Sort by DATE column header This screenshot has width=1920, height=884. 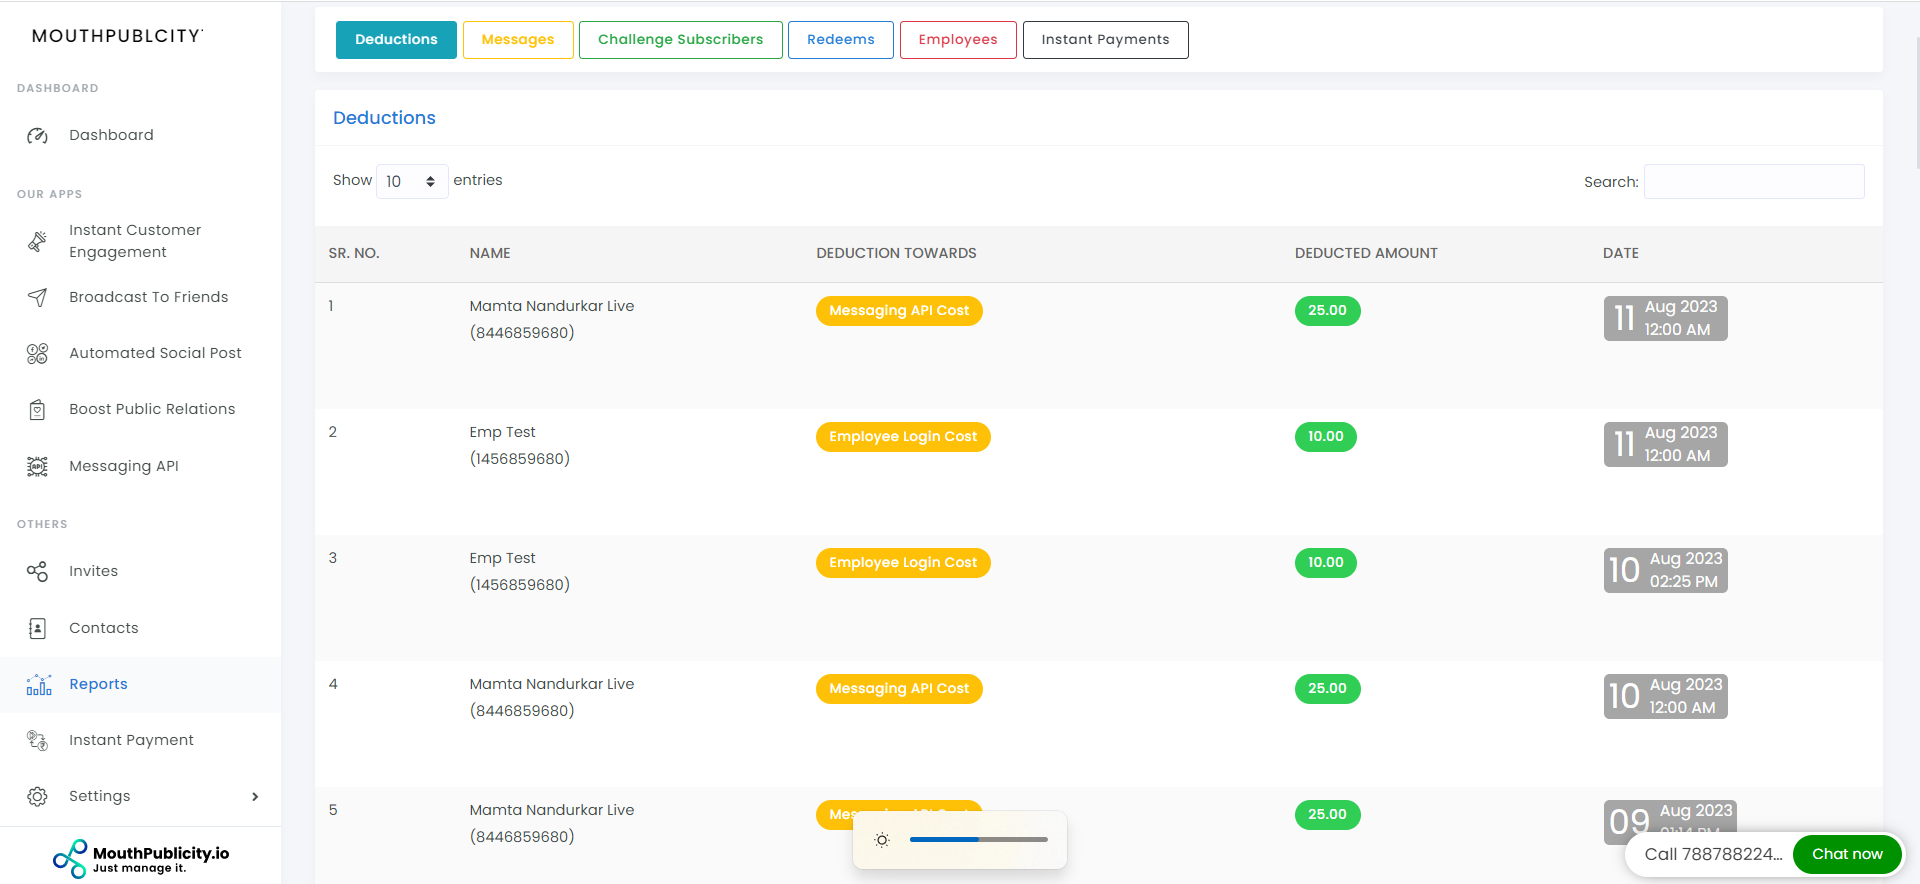(1621, 253)
